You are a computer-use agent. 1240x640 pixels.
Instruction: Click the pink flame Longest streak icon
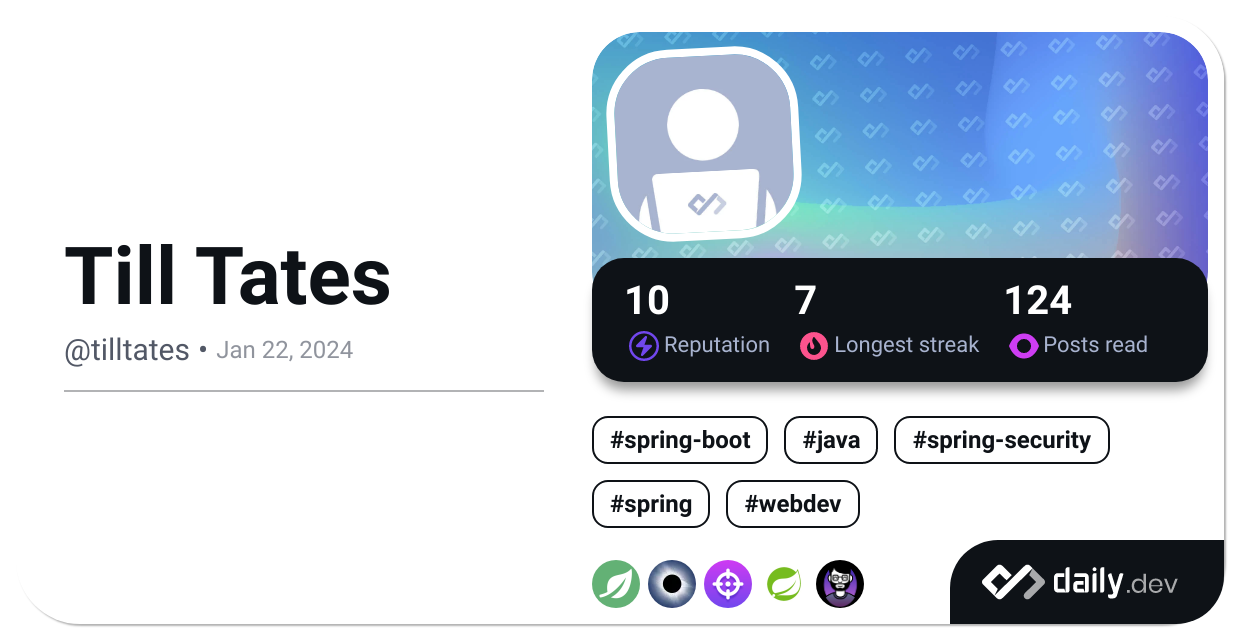[814, 346]
